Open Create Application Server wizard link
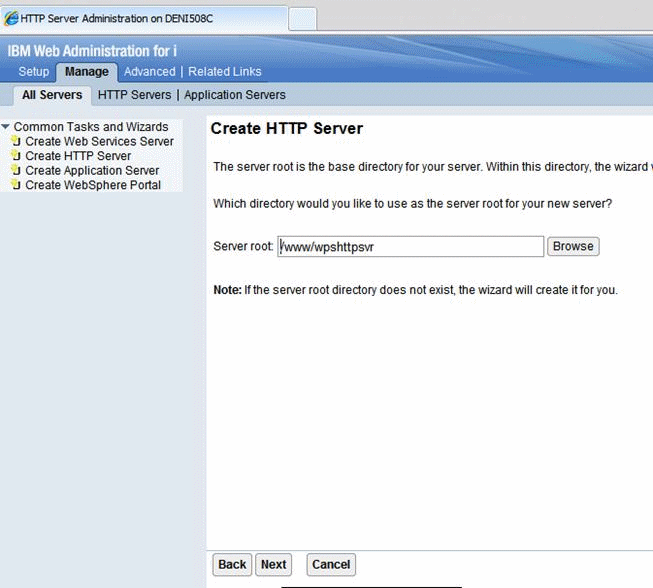 click(92, 170)
